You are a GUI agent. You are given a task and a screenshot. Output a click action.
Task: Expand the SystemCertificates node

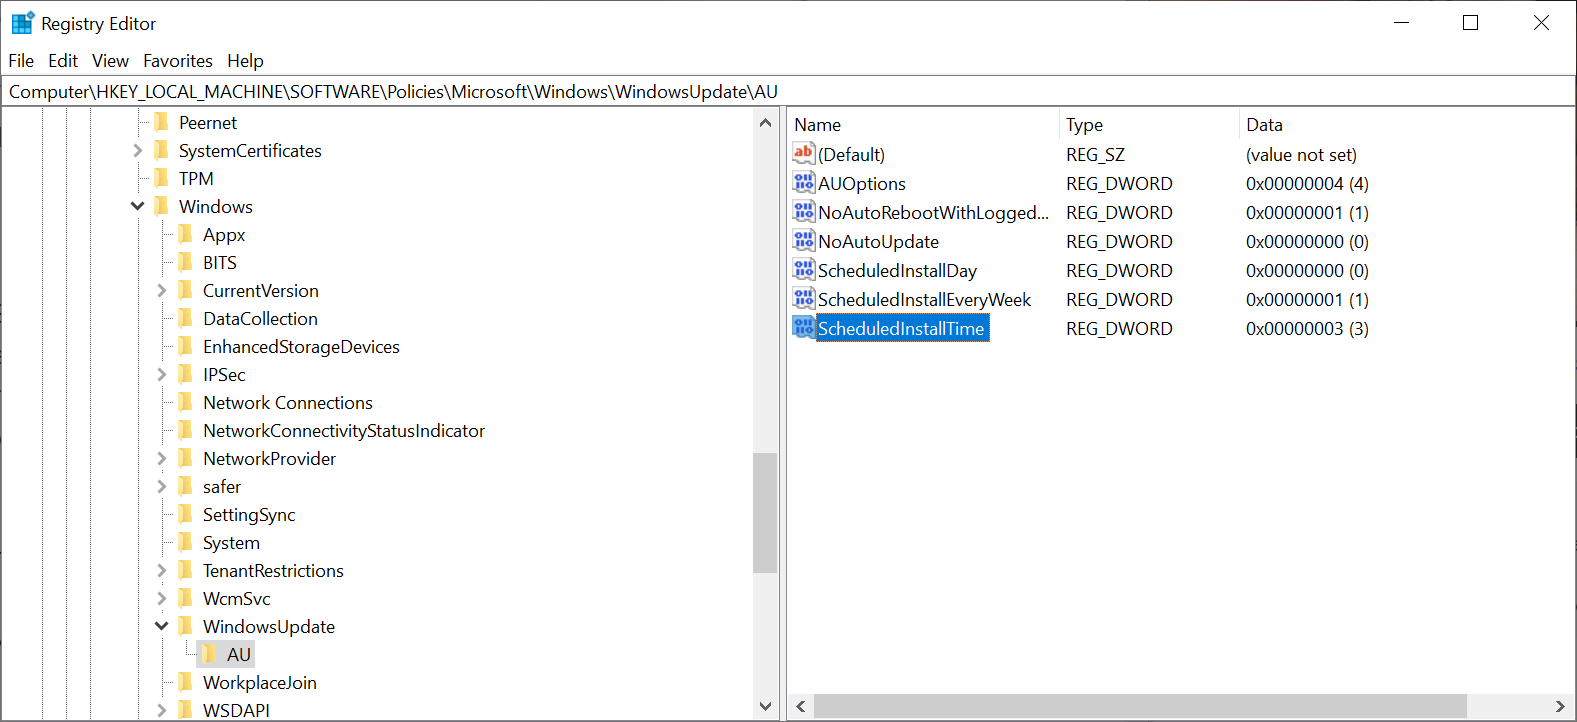pos(138,150)
